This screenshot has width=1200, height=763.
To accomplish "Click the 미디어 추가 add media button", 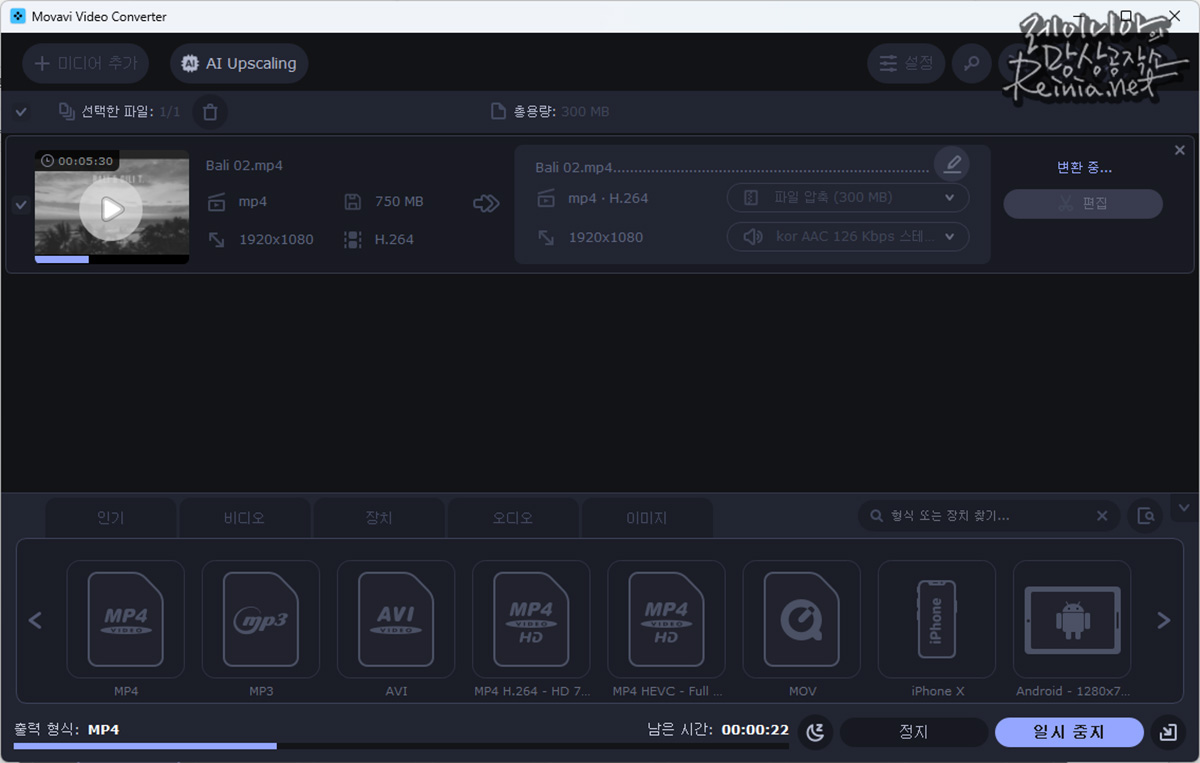I will coord(86,63).
